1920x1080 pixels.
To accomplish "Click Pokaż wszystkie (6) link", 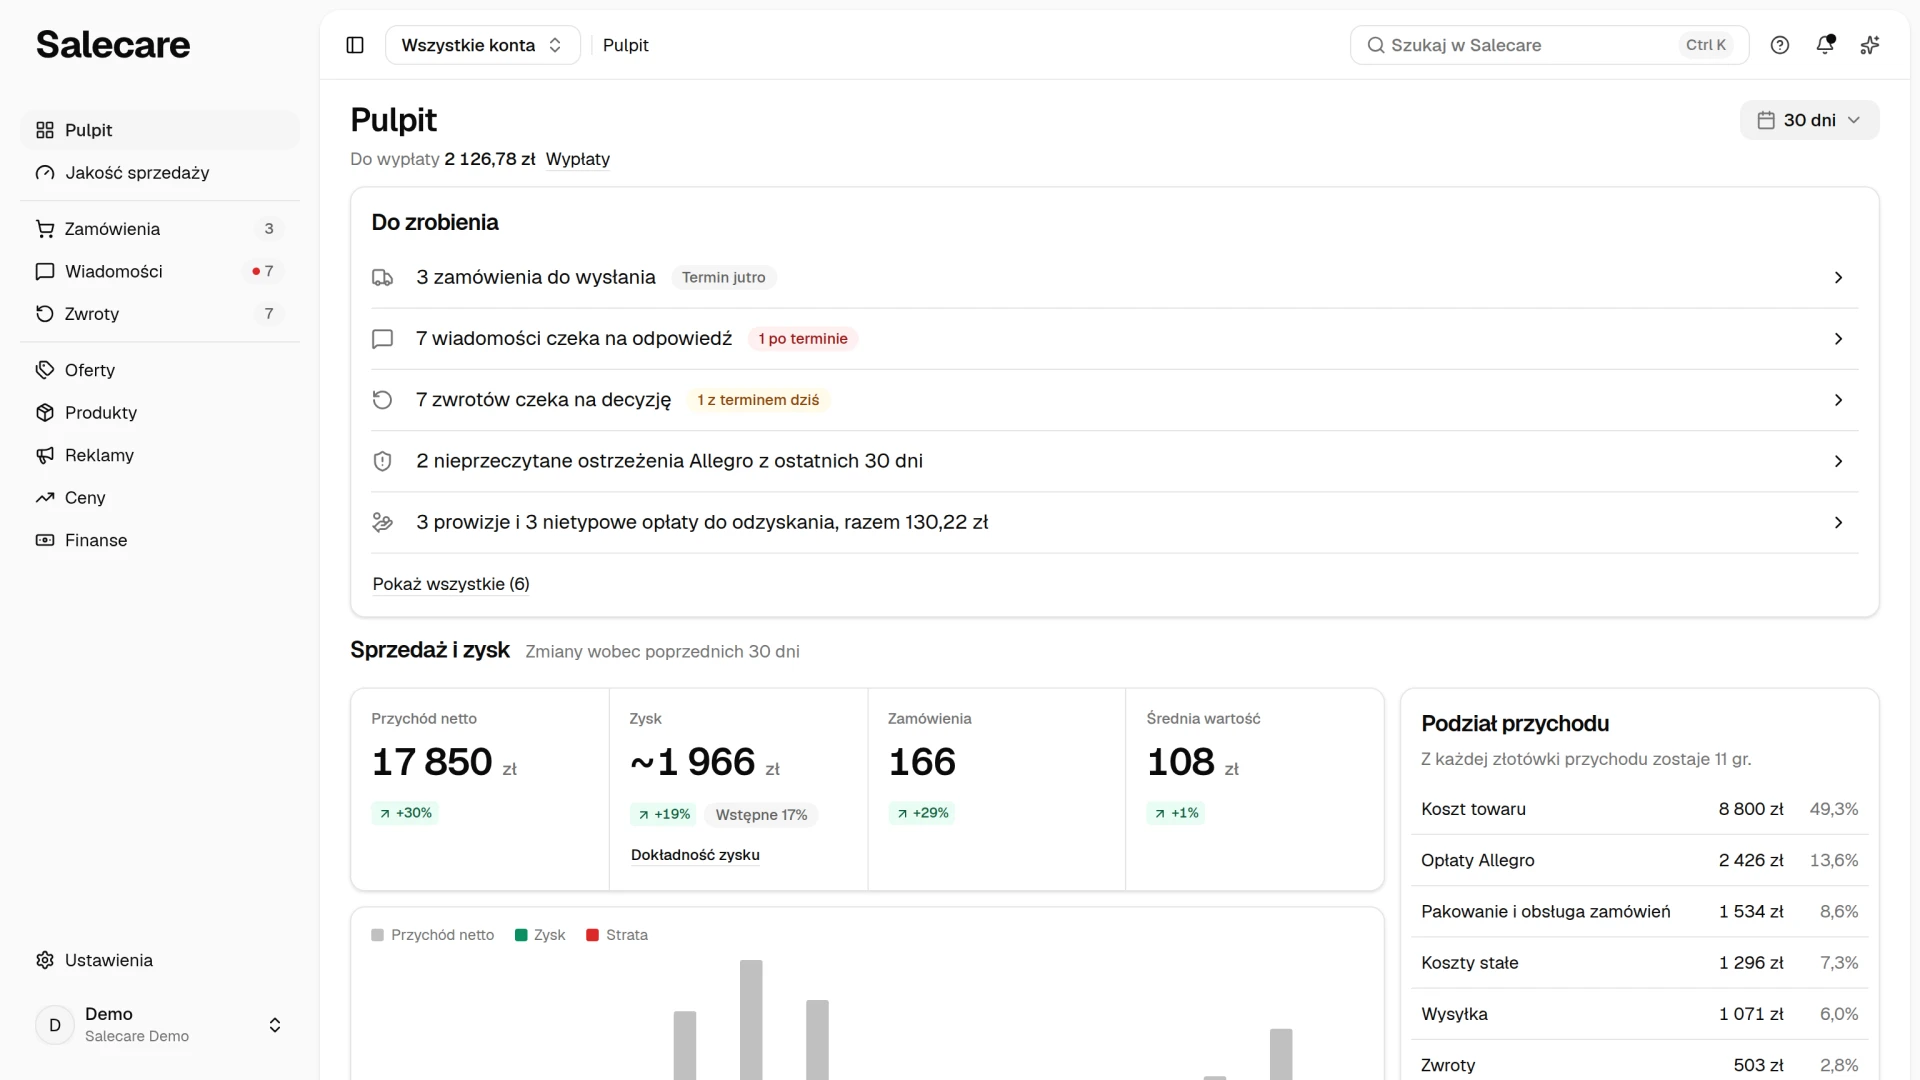I will pyautogui.click(x=451, y=584).
